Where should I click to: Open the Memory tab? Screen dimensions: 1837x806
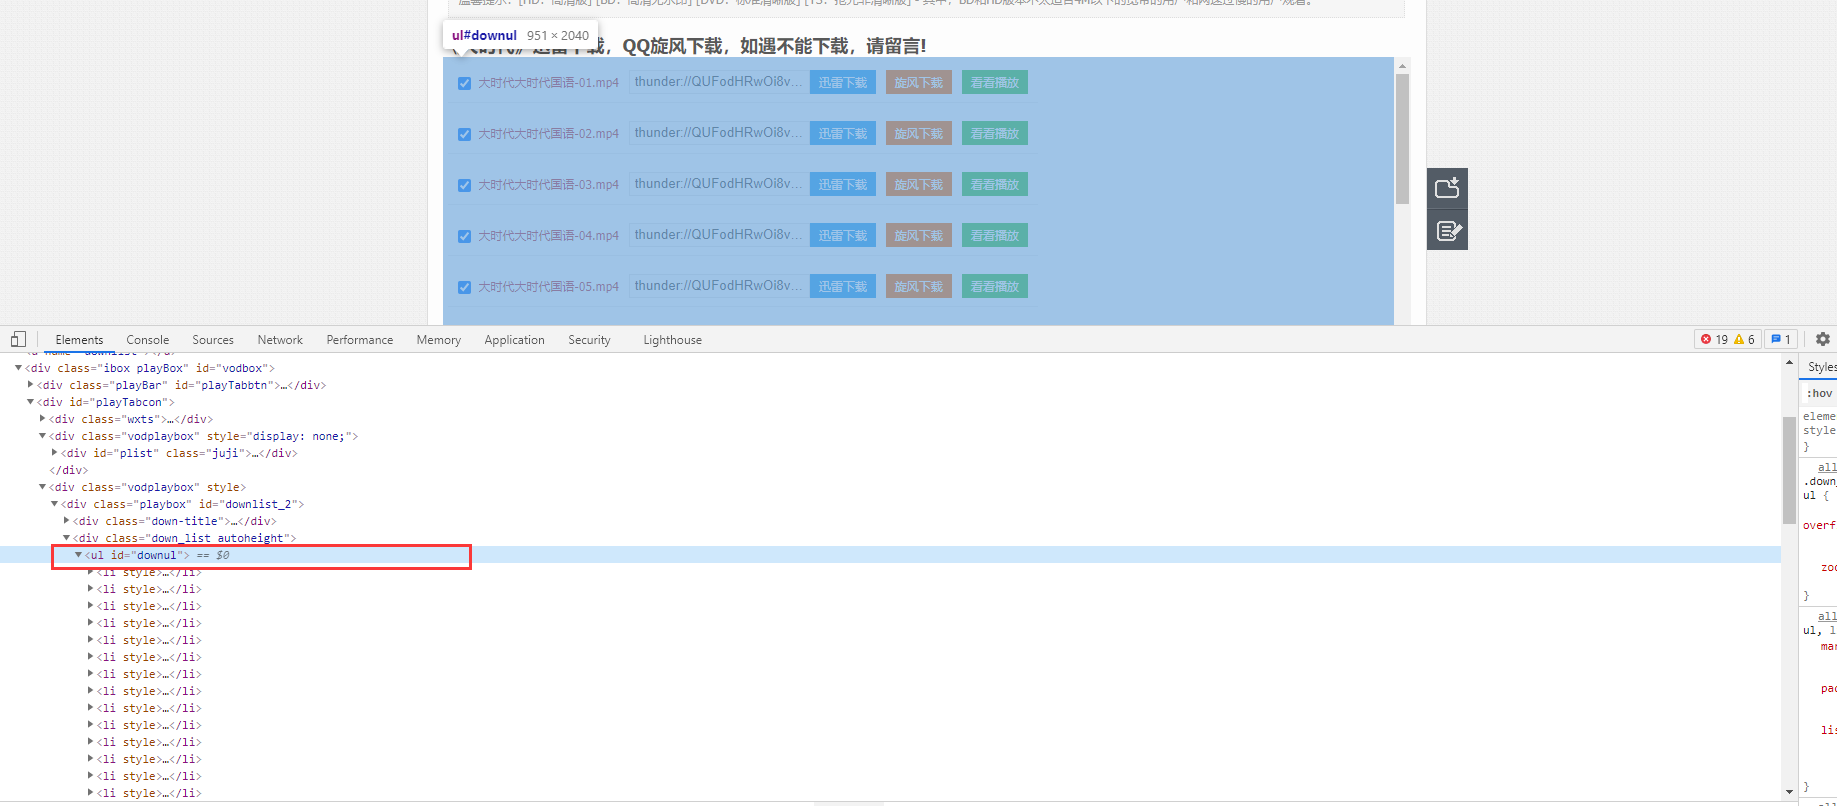[439, 340]
